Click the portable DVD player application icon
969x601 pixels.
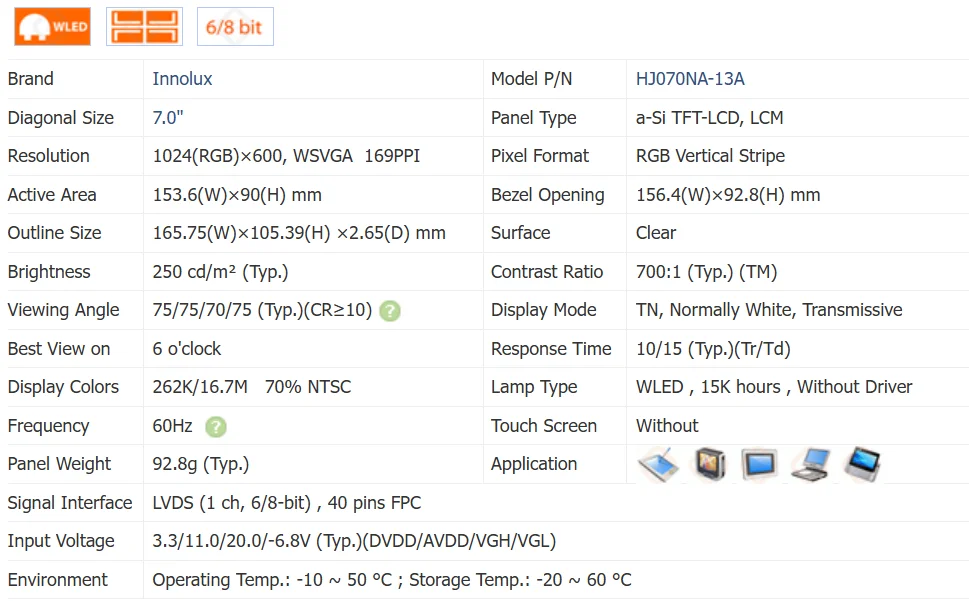(x=810, y=464)
